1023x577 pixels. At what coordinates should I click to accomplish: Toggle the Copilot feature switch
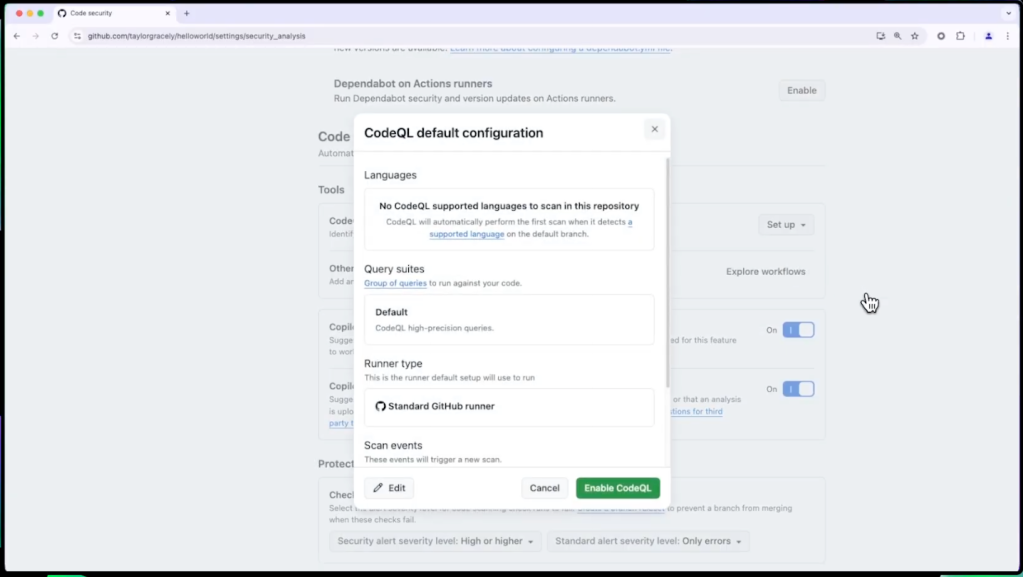tap(799, 329)
